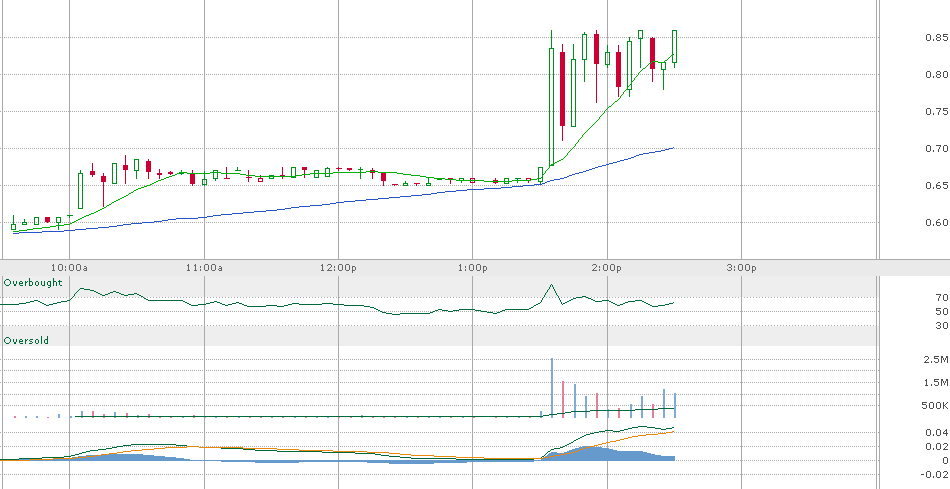Click the RSI 50 level label
This screenshot has width=950, height=489.
(942, 311)
